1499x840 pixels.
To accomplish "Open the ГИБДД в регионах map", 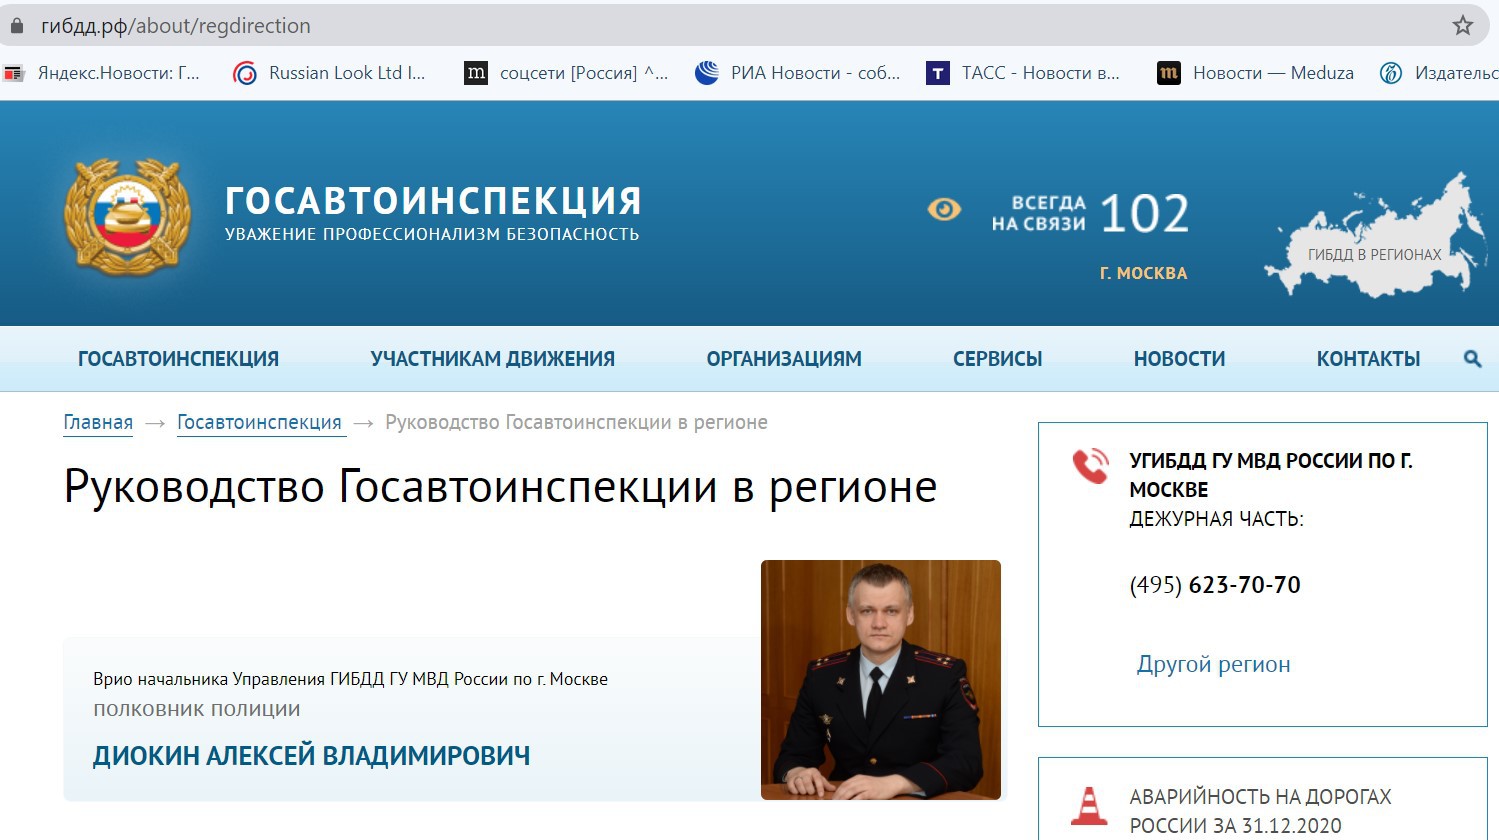I will (x=1375, y=237).
